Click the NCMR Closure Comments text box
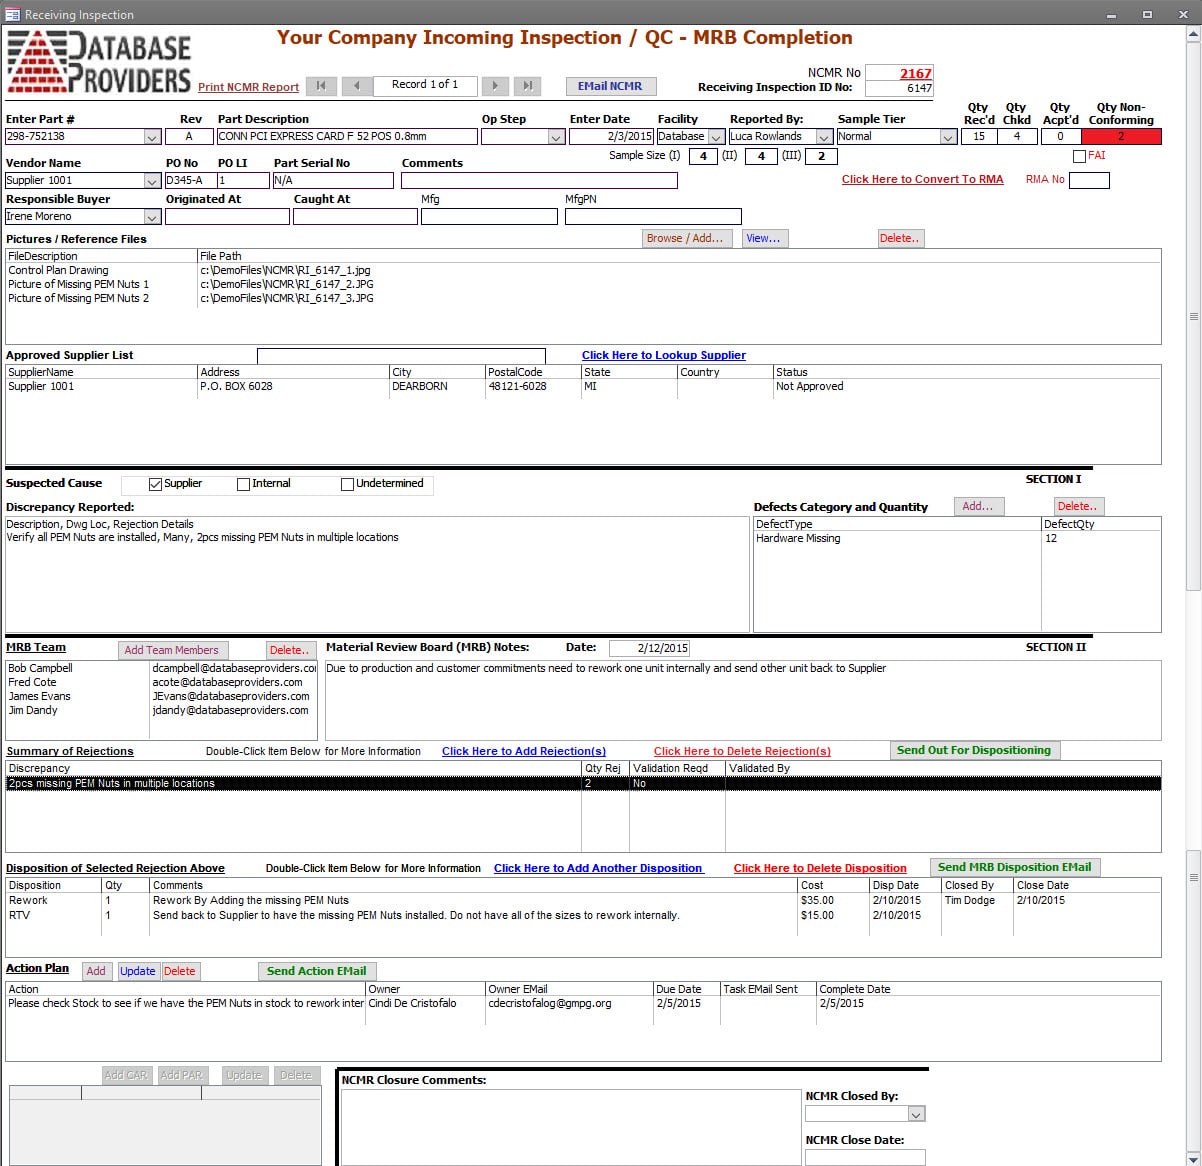The image size is (1202, 1166). (570, 1126)
